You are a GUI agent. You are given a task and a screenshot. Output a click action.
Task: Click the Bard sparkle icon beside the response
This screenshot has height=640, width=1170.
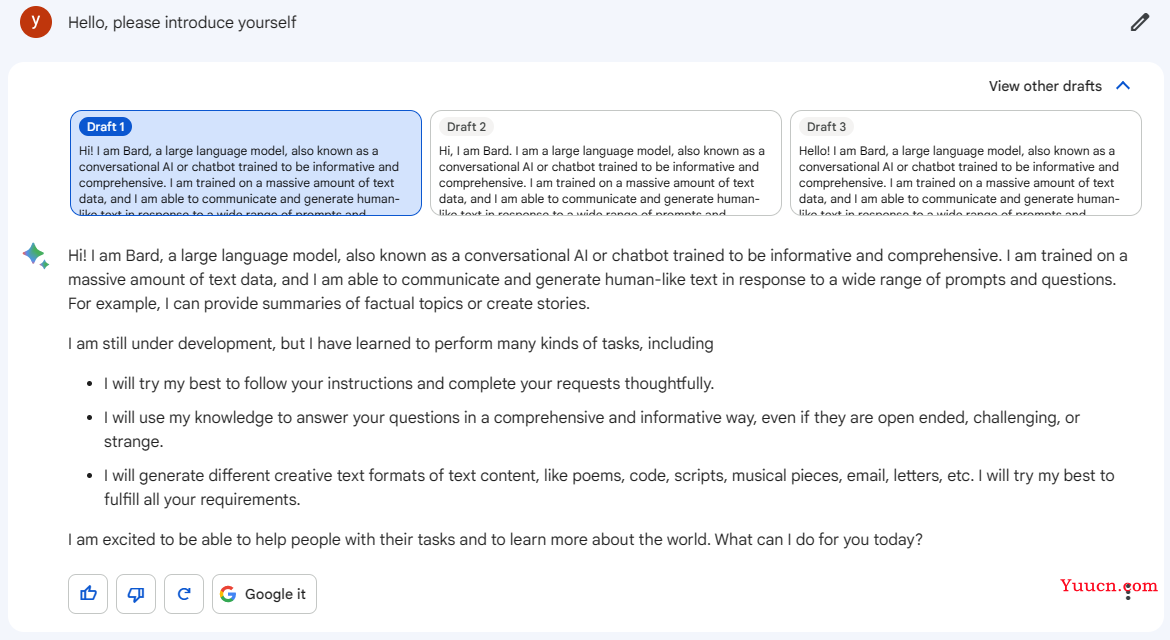point(36,256)
